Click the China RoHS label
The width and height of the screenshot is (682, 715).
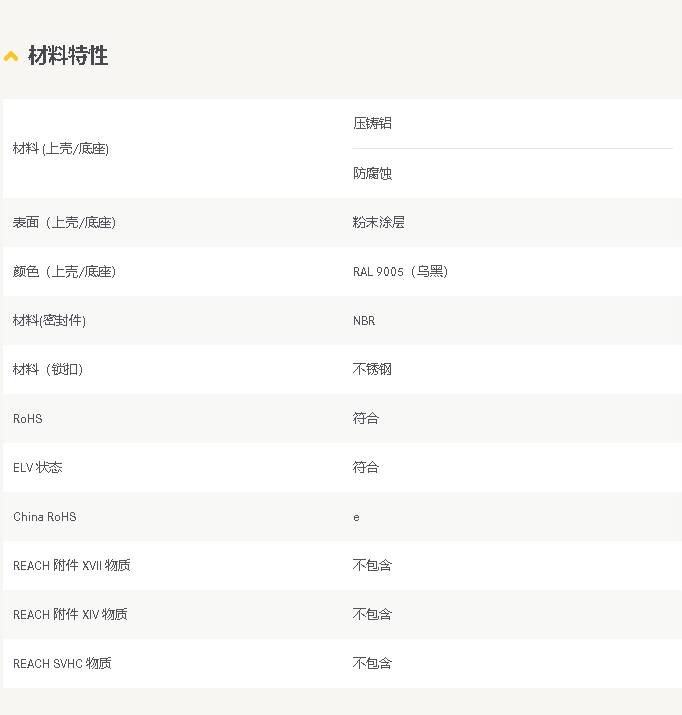pyautogui.click(x=45, y=517)
